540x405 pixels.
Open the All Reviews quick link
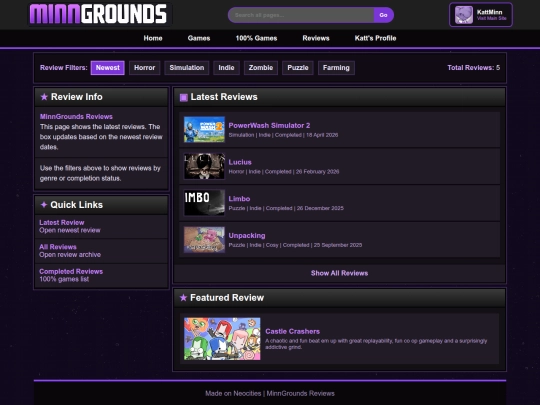coord(58,247)
